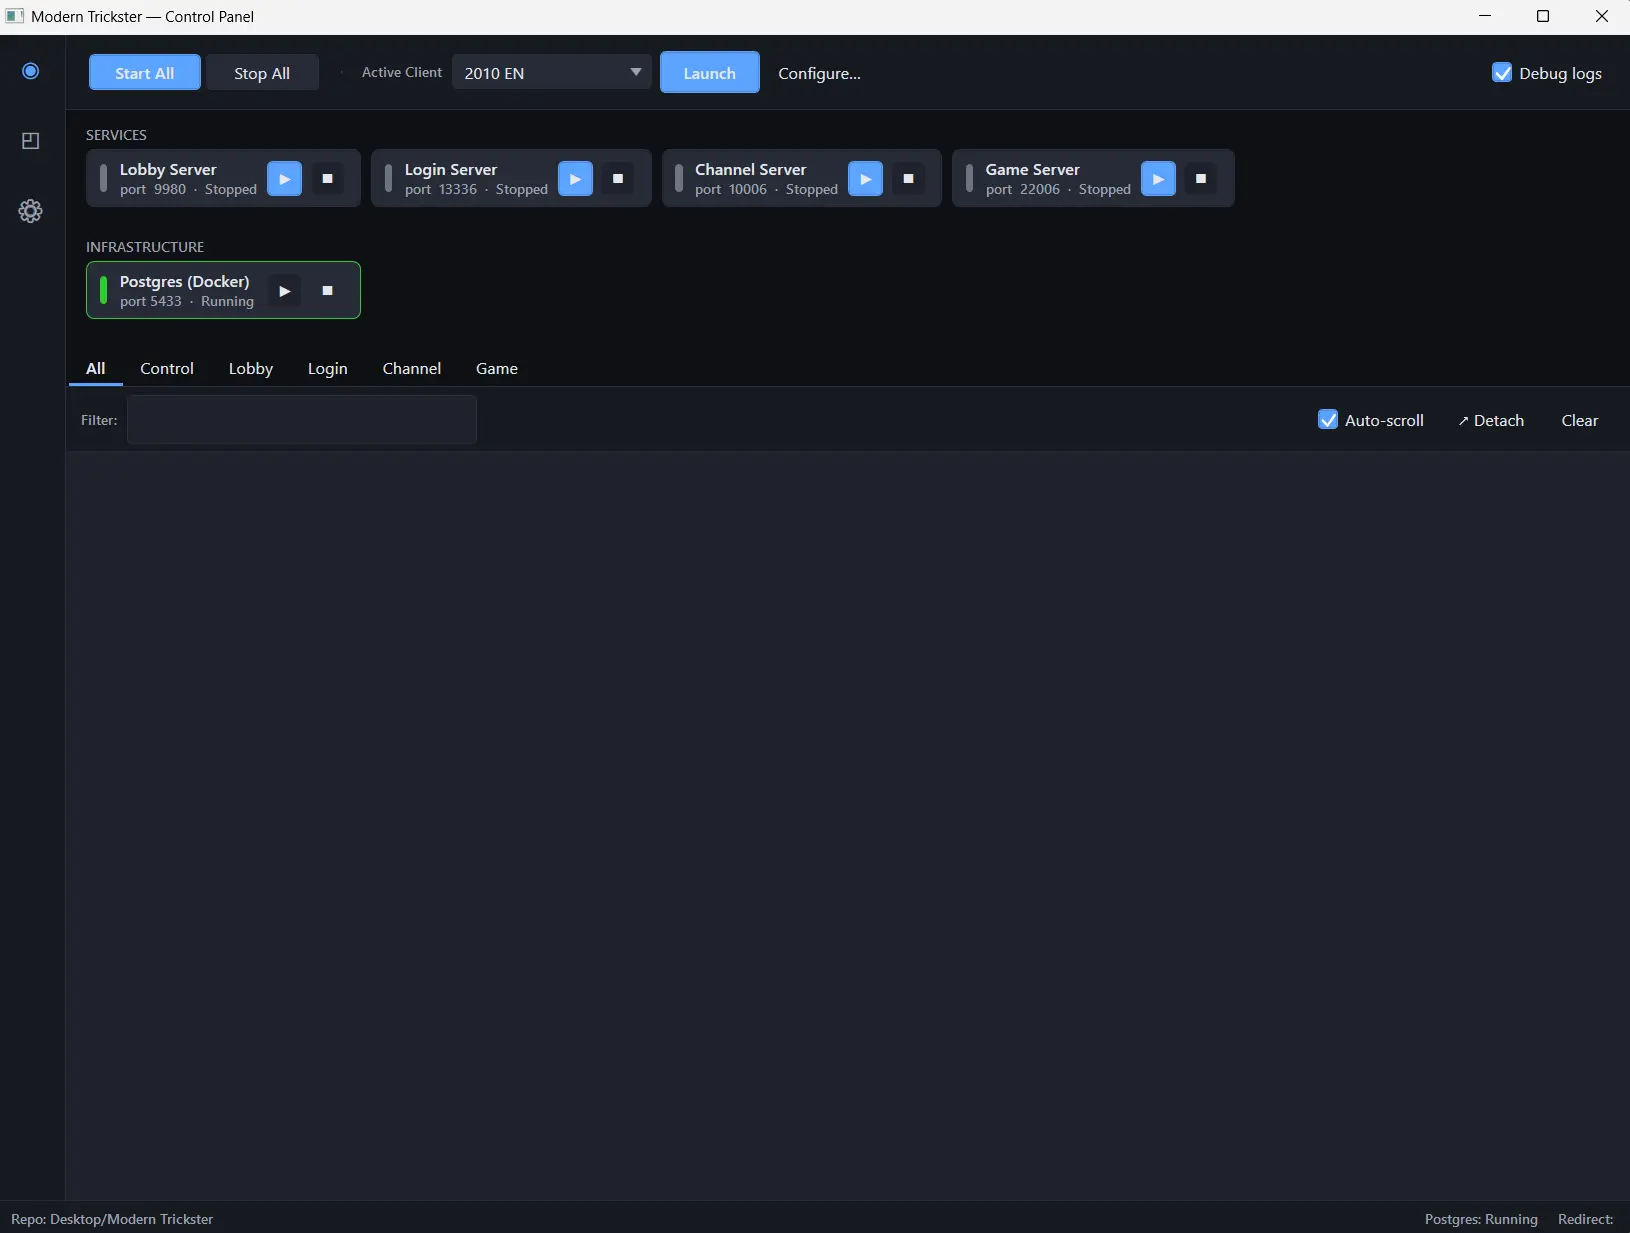
Task: Click the Active Client label
Action: click(402, 72)
